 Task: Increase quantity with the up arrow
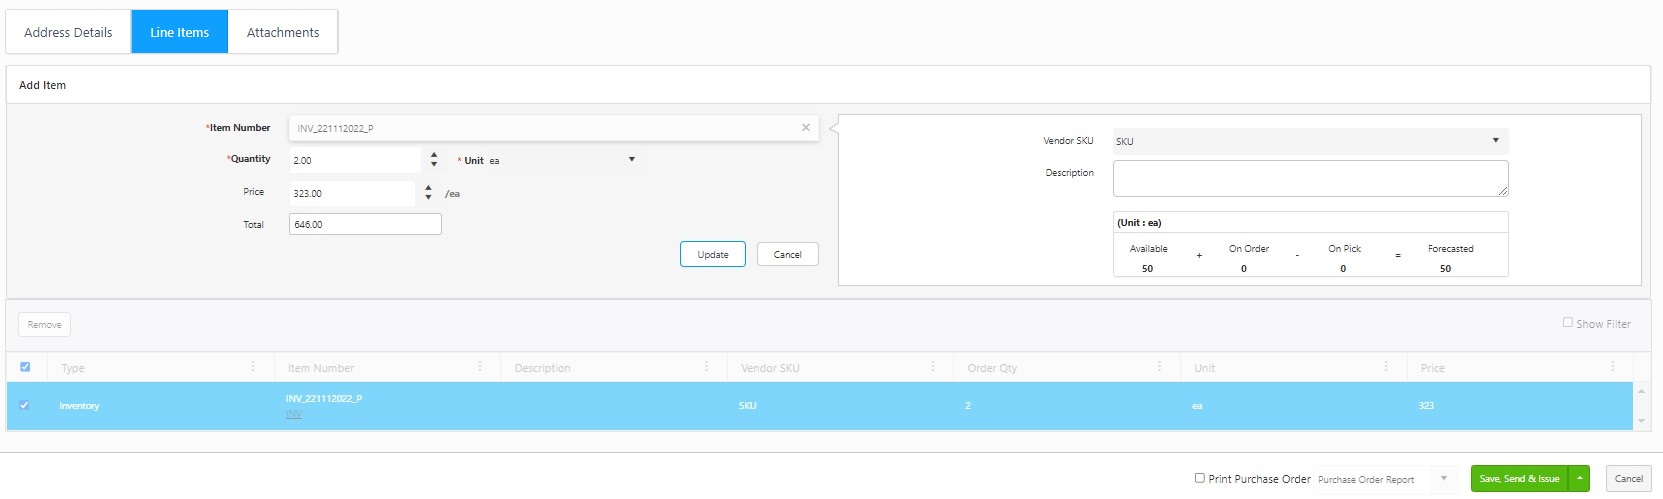click(433, 155)
